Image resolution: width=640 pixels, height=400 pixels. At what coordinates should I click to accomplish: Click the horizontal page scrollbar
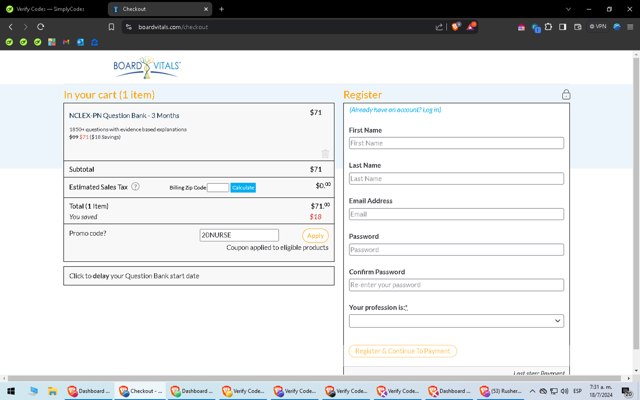tap(314, 378)
